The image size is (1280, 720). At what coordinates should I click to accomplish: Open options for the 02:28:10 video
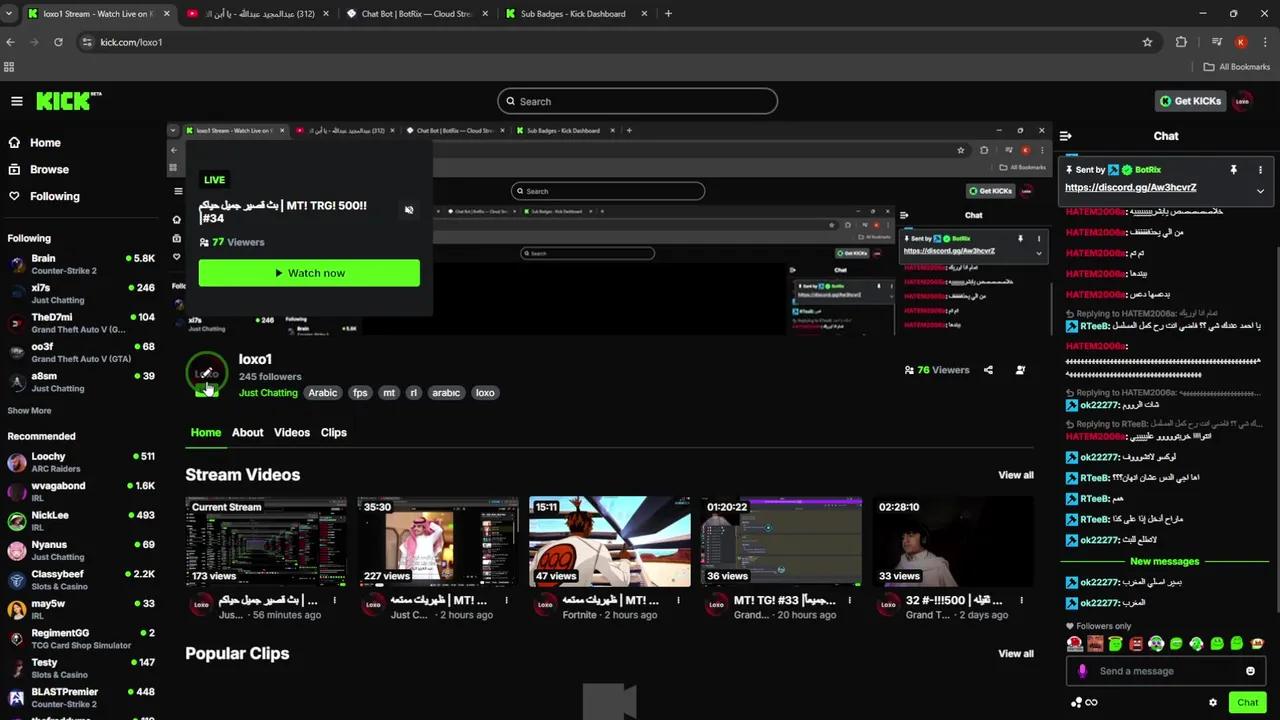(x=1021, y=601)
